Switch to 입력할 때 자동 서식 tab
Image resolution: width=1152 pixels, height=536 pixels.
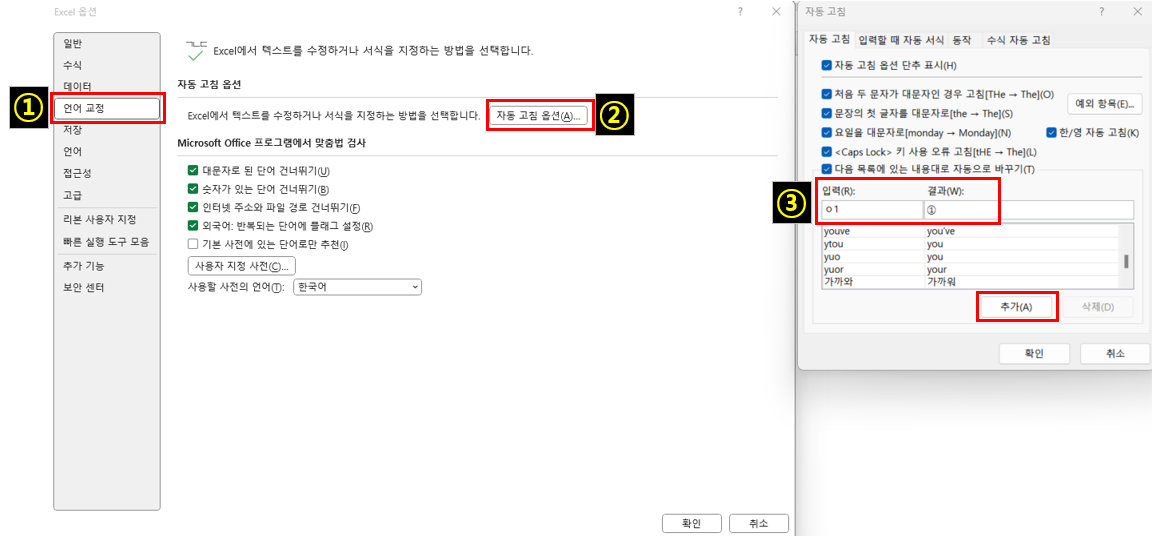[x=901, y=40]
